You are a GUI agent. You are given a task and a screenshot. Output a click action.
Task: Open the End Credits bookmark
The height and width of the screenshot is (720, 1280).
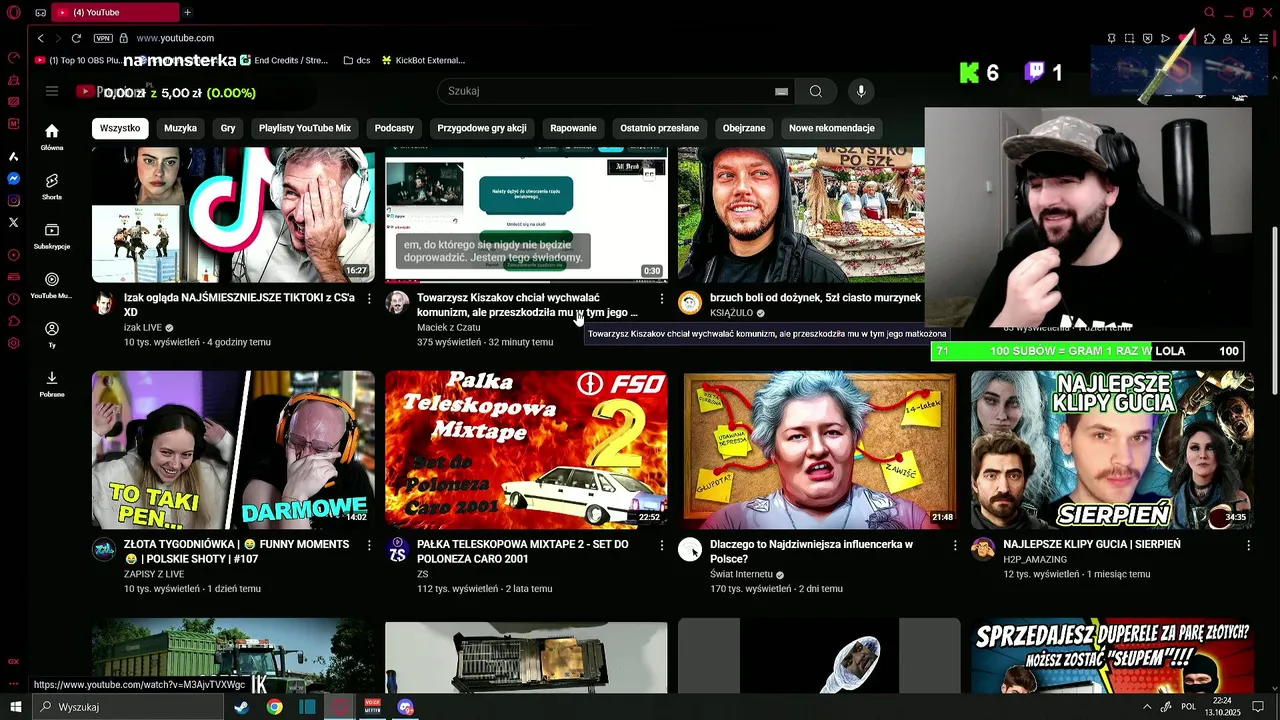point(284,60)
